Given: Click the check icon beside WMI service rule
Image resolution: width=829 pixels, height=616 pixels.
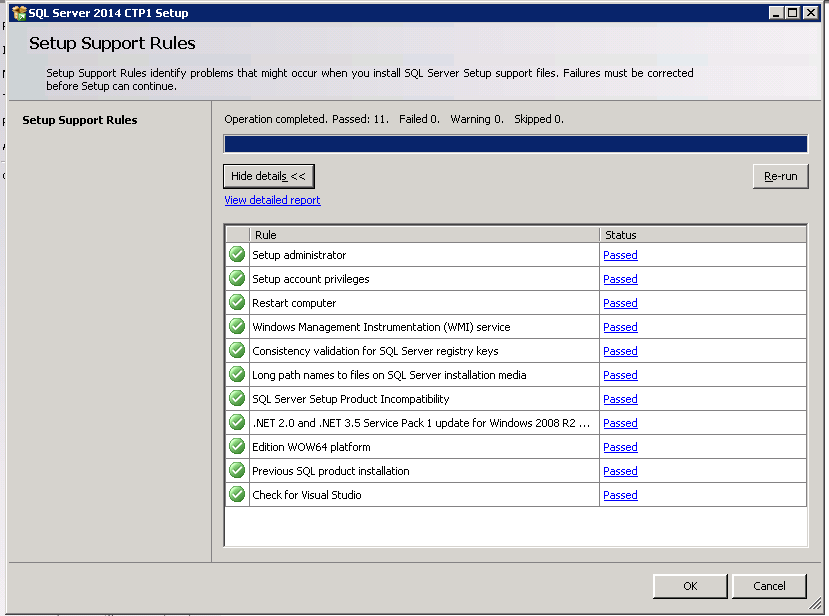Looking at the screenshot, I should click(237, 327).
